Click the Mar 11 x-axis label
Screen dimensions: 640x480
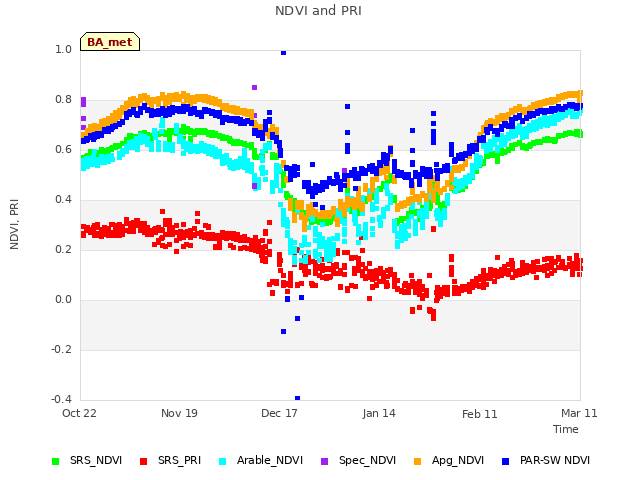[x=579, y=413]
